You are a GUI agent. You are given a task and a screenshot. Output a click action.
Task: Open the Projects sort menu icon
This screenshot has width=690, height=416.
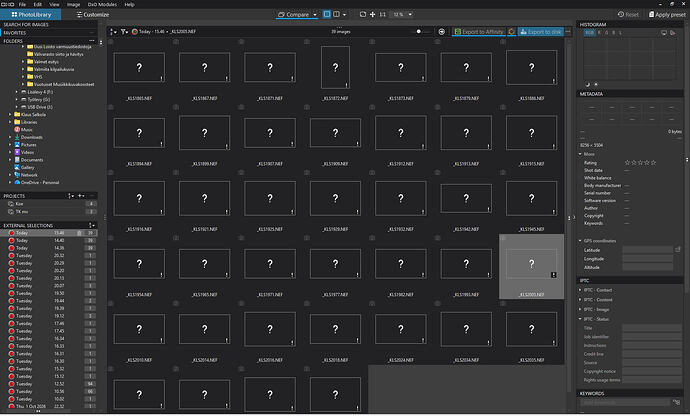[x=71, y=195]
